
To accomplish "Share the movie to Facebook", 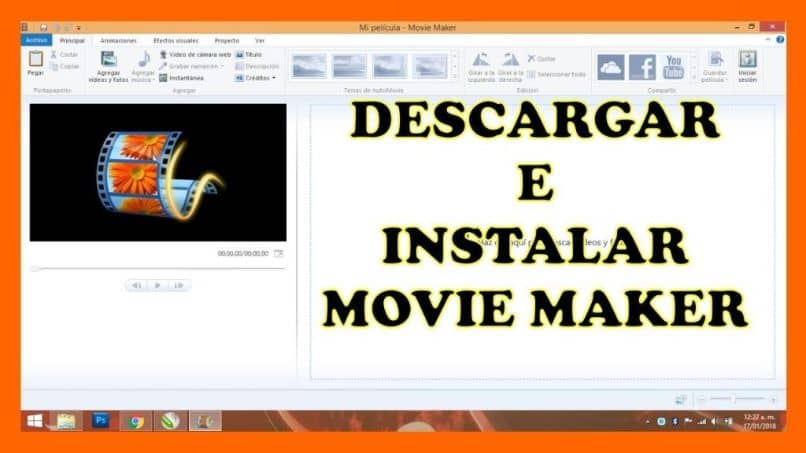I will [642, 67].
